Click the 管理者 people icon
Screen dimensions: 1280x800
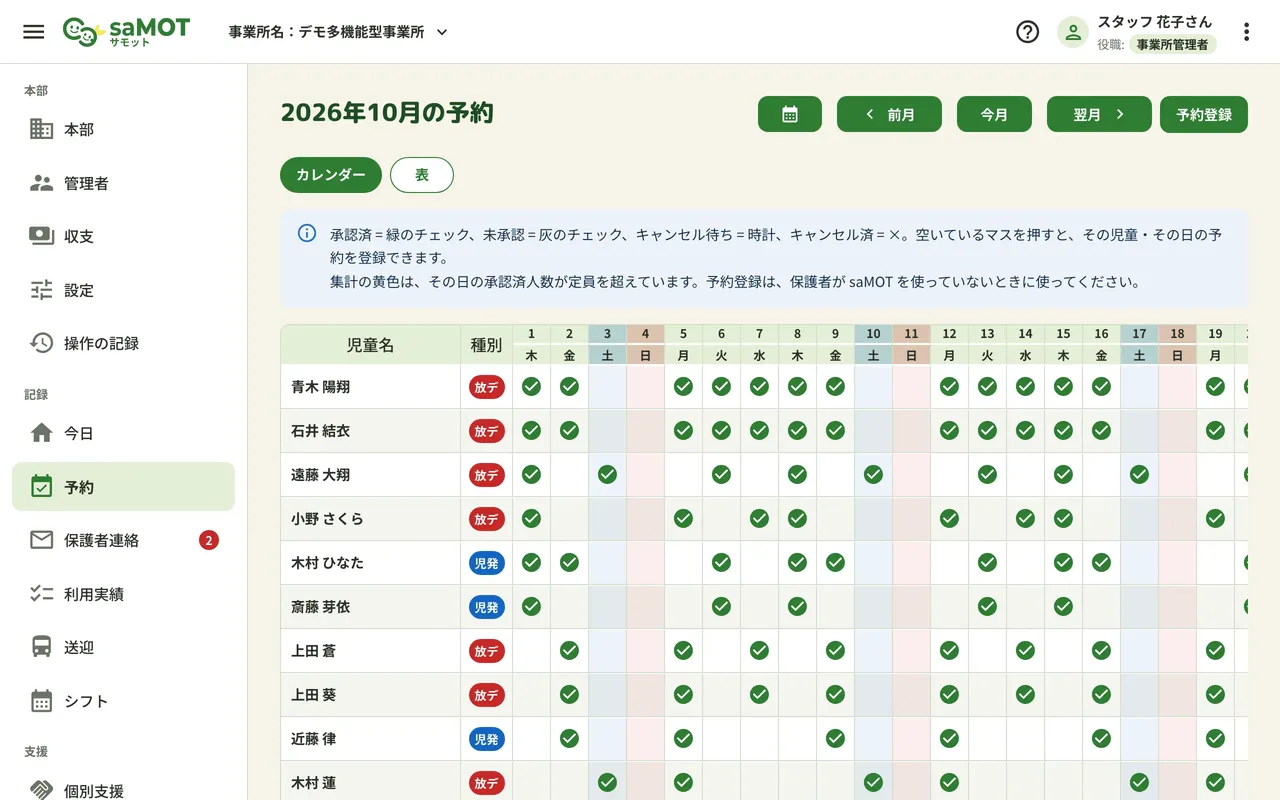pyautogui.click(x=41, y=183)
